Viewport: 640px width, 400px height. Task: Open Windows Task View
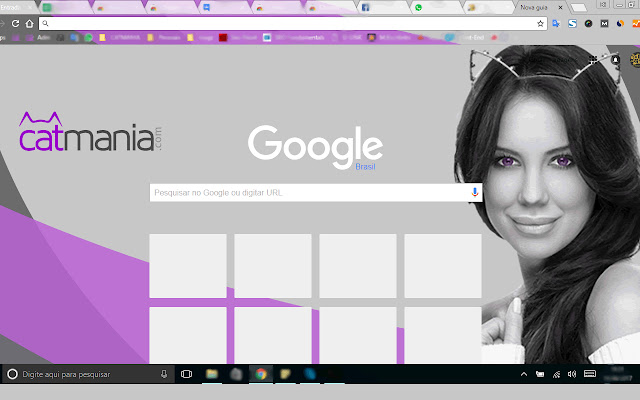[x=187, y=374]
